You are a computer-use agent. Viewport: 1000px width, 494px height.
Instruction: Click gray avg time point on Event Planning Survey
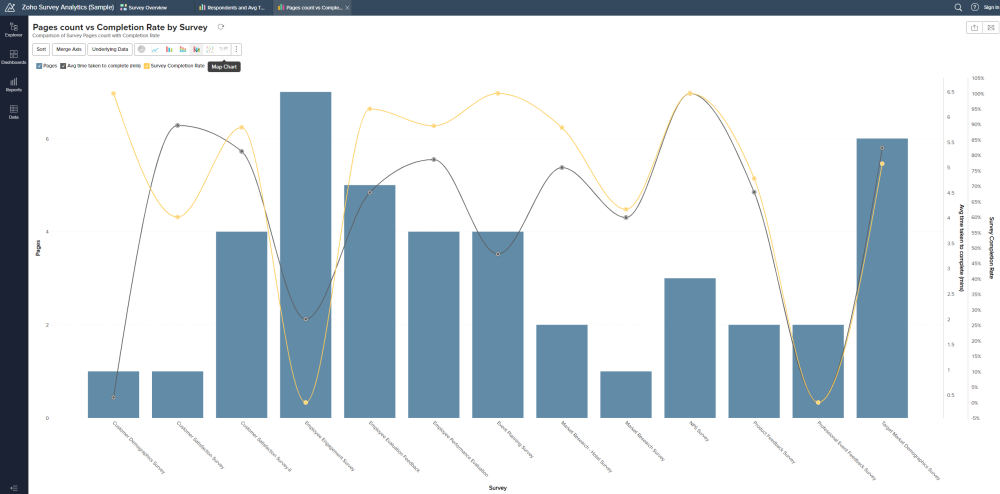tap(498, 254)
